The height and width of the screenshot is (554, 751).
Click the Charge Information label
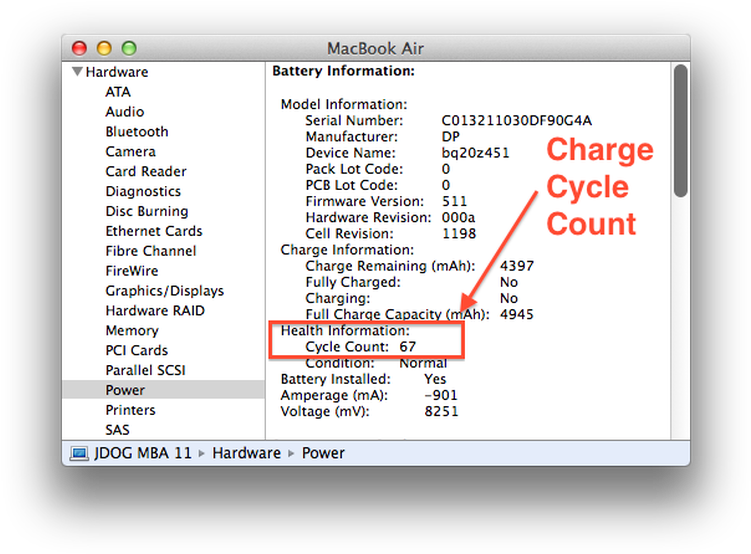click(347, 250)
